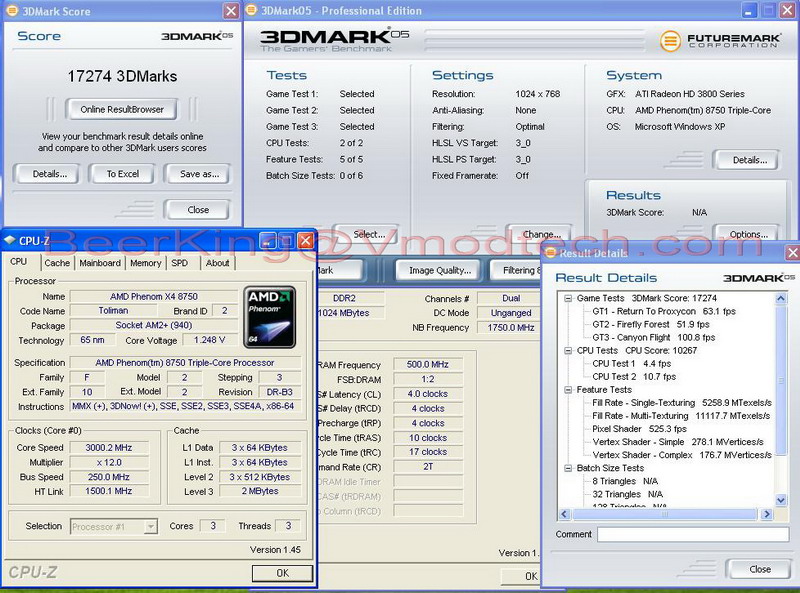Switch to the Mainboard tab in CPU-Z
Image resolution: width=800 pixels, height=593 pixels.
click(100, 263)
